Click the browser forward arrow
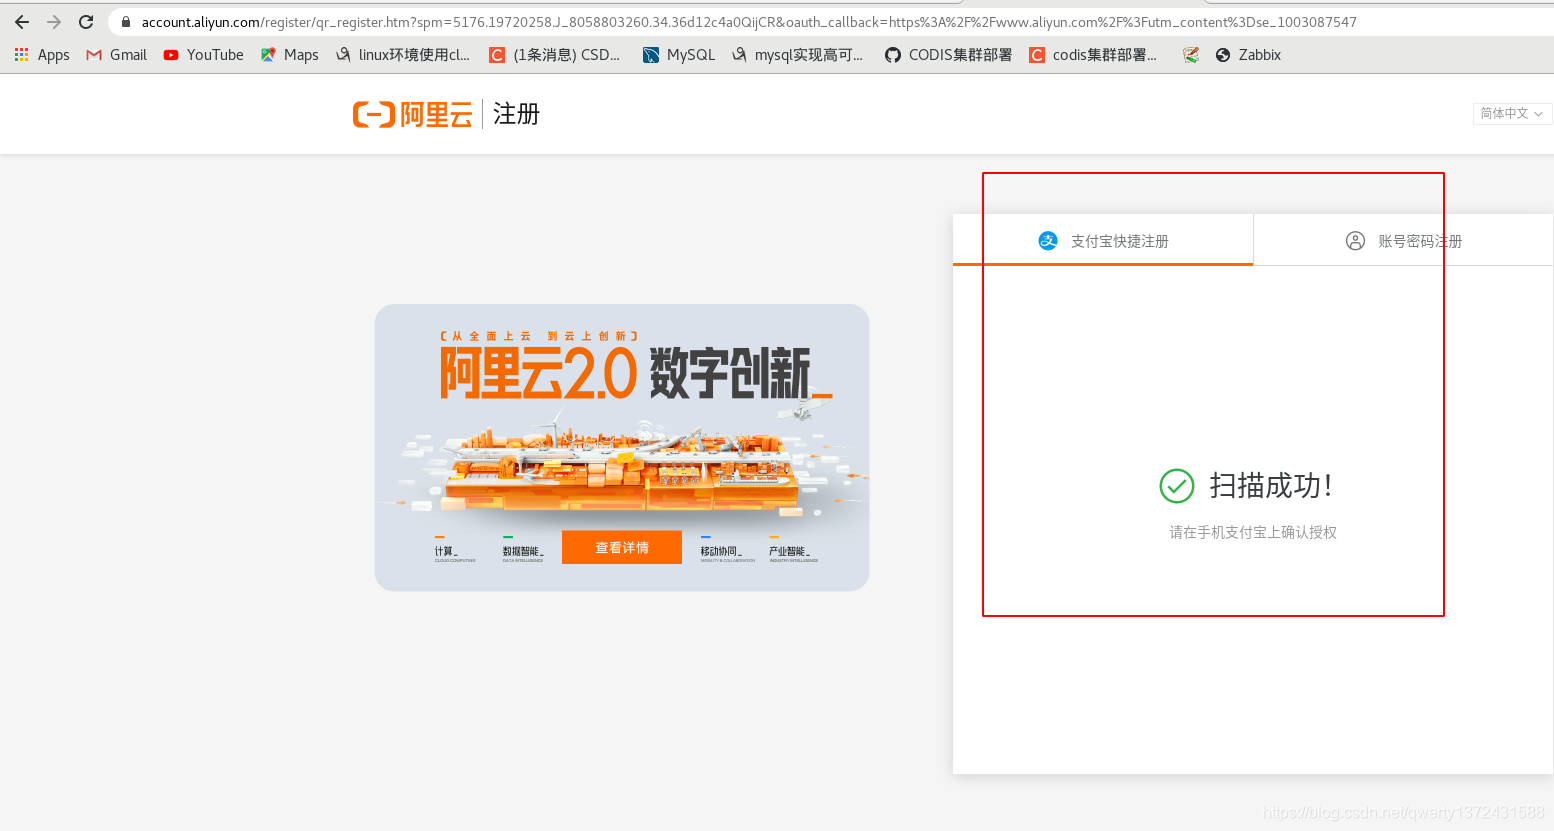 (x=54, y=22)
